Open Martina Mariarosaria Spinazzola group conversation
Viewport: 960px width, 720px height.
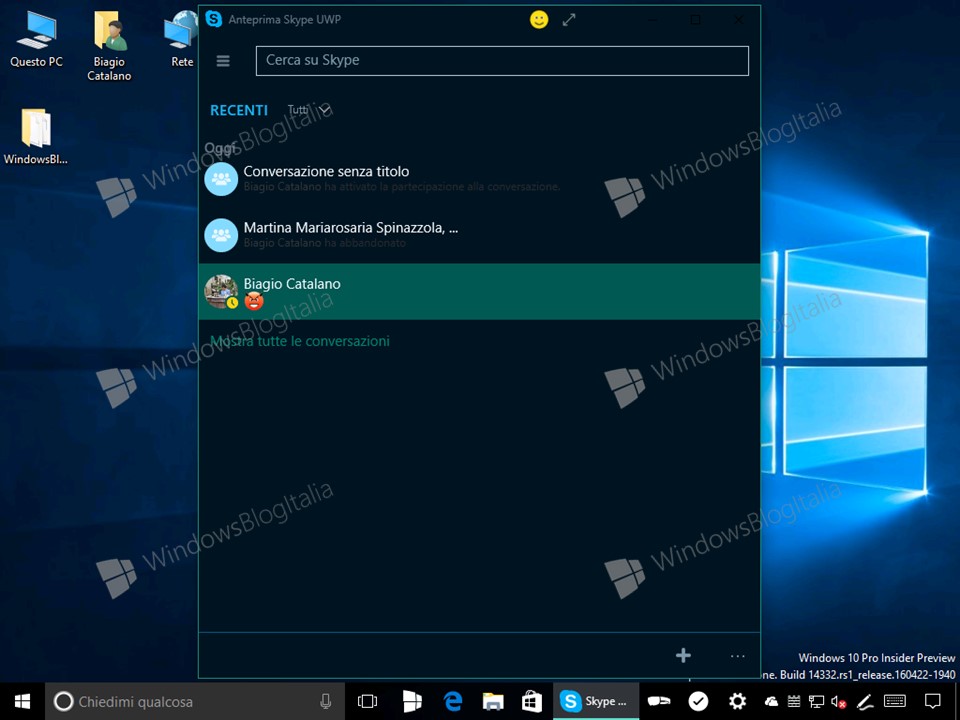[479, 235]
